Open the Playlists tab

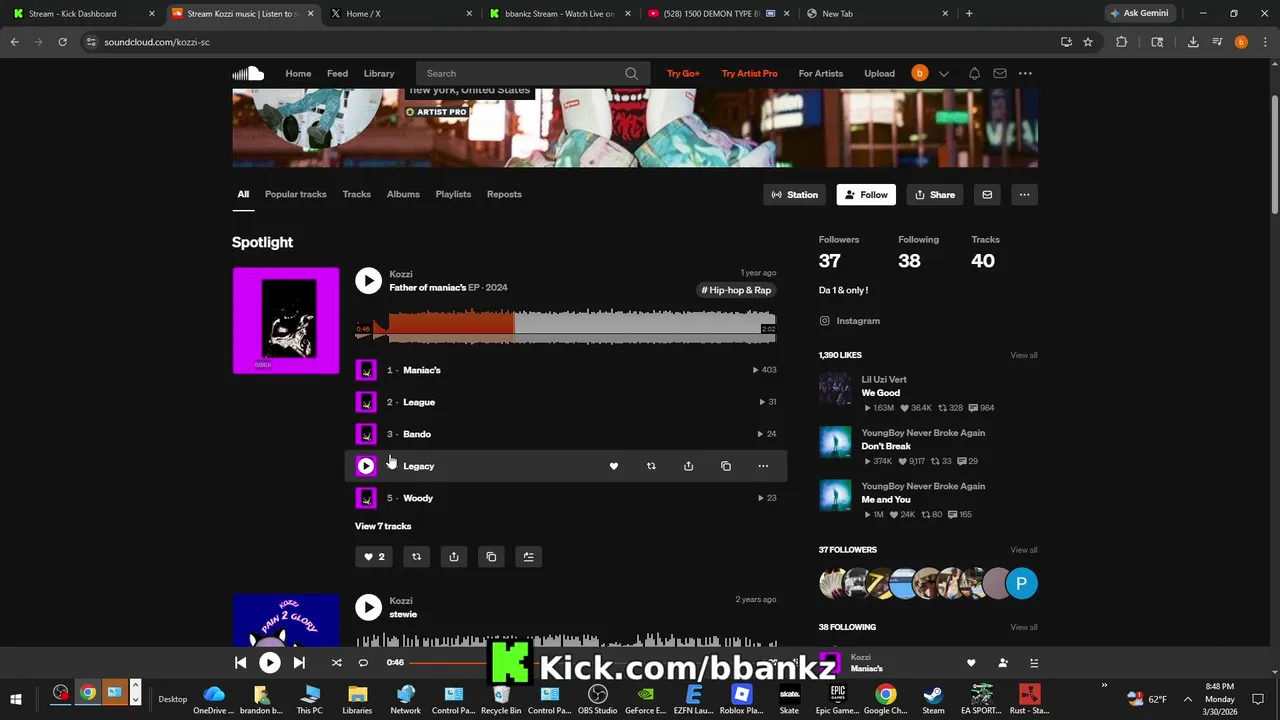[453, 194]
